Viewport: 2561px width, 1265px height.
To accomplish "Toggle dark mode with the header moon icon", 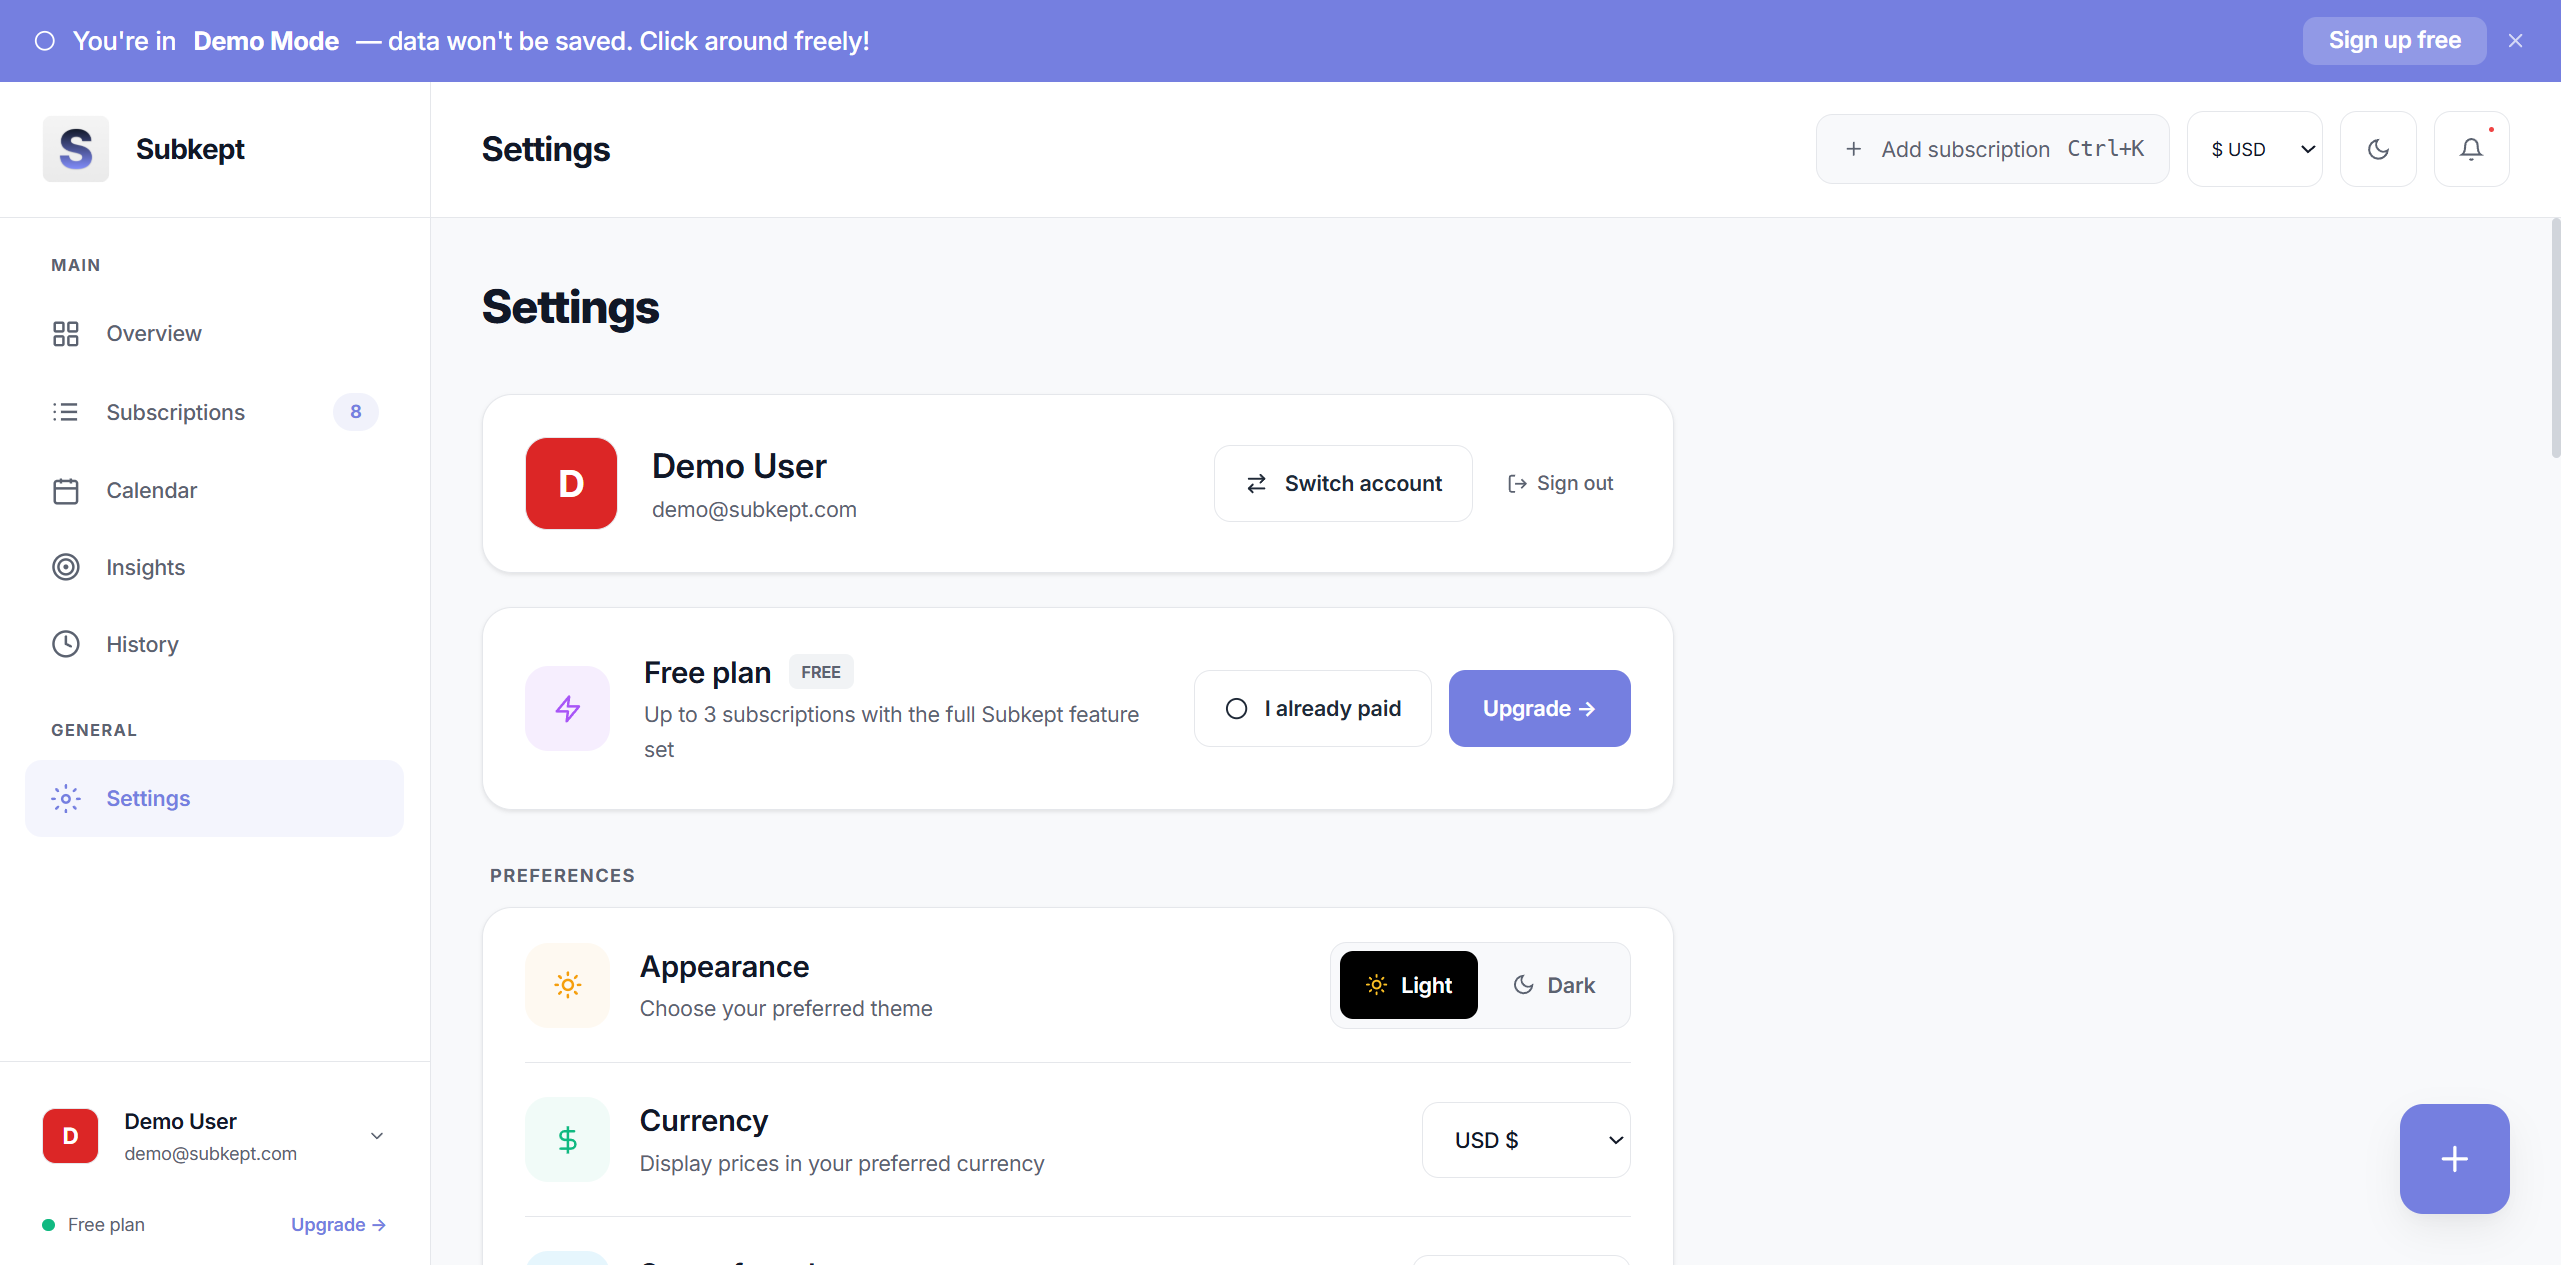I will [2379, 149].
